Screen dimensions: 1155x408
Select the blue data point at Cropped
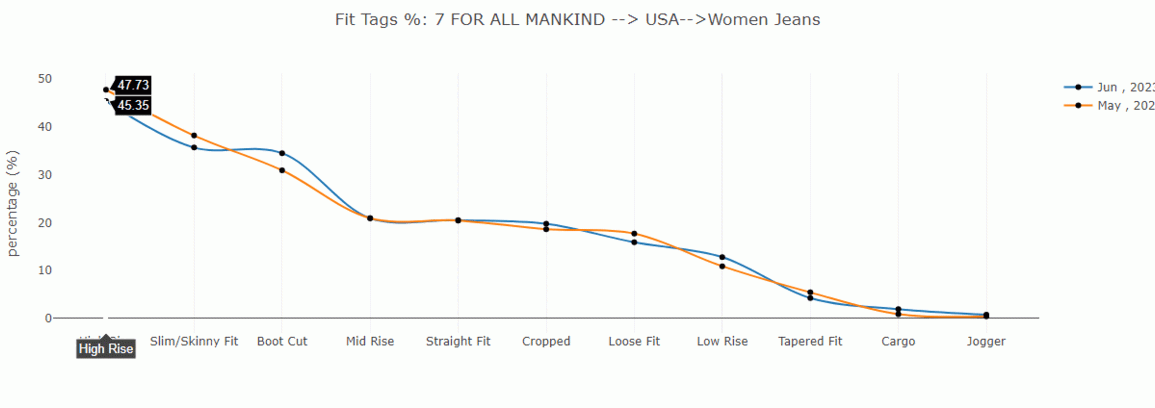point(546,223)
